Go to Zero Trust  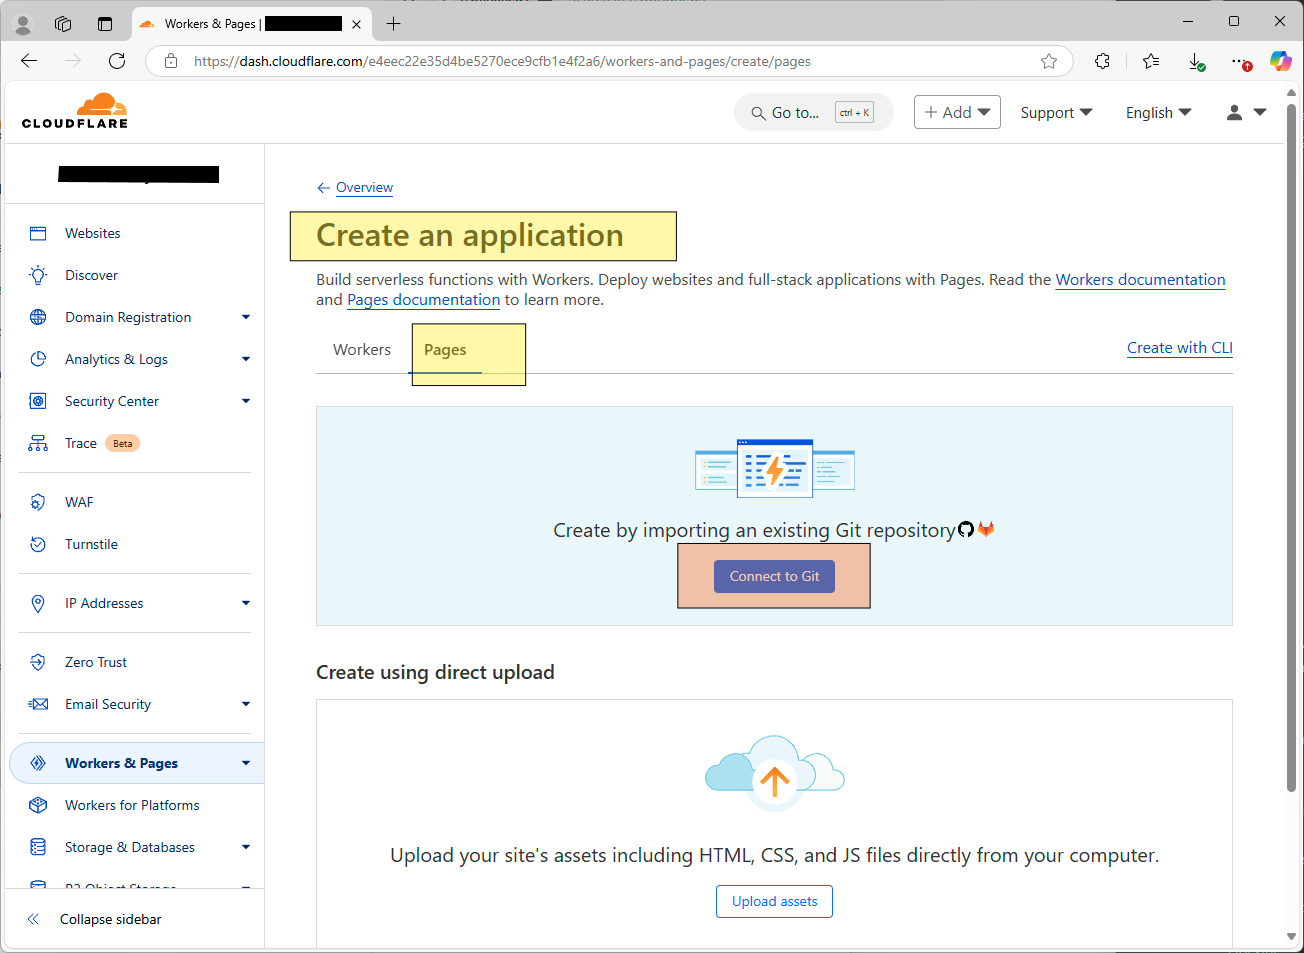pos(96,661)
